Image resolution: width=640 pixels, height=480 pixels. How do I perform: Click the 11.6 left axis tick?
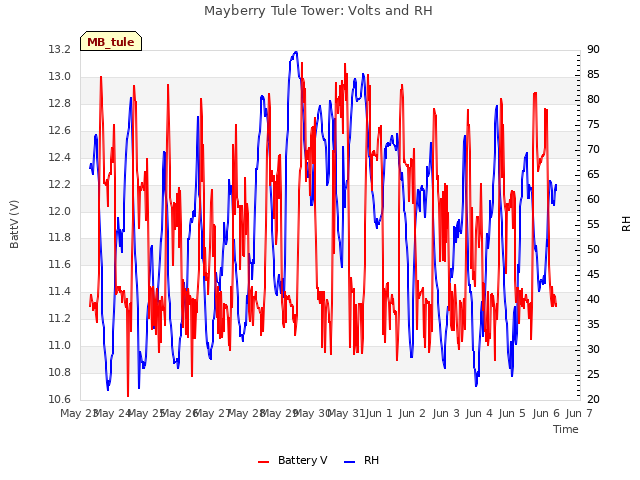tap(60, 264)
